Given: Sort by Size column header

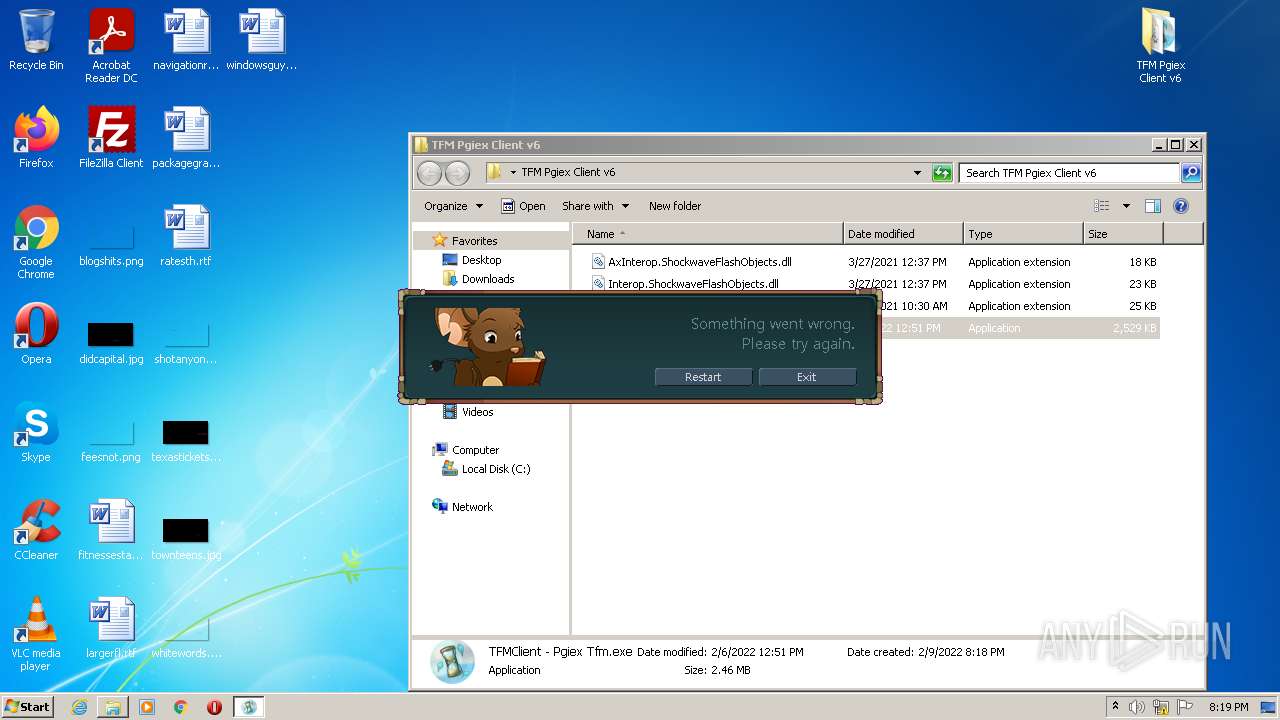Looking at the screenshot, I should click(1123, 234).
